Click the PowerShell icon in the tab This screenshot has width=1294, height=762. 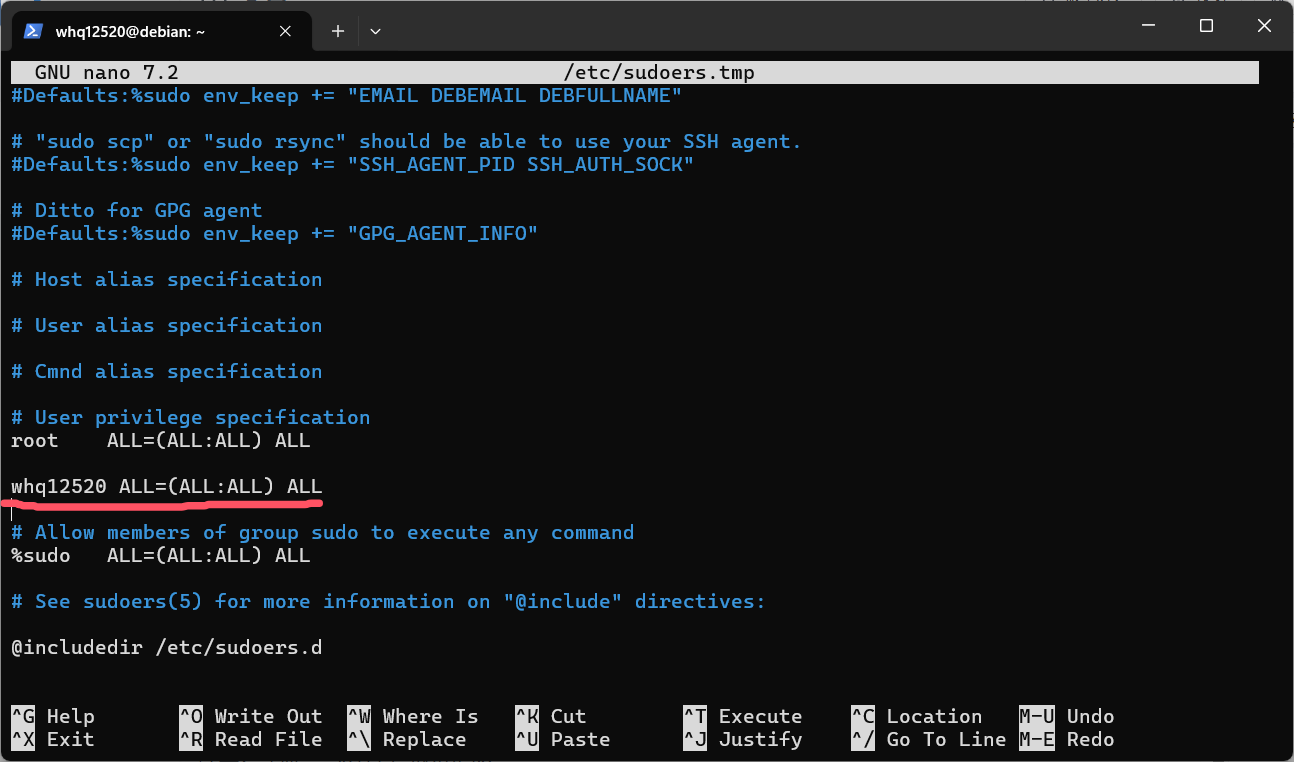click(33, 31)
